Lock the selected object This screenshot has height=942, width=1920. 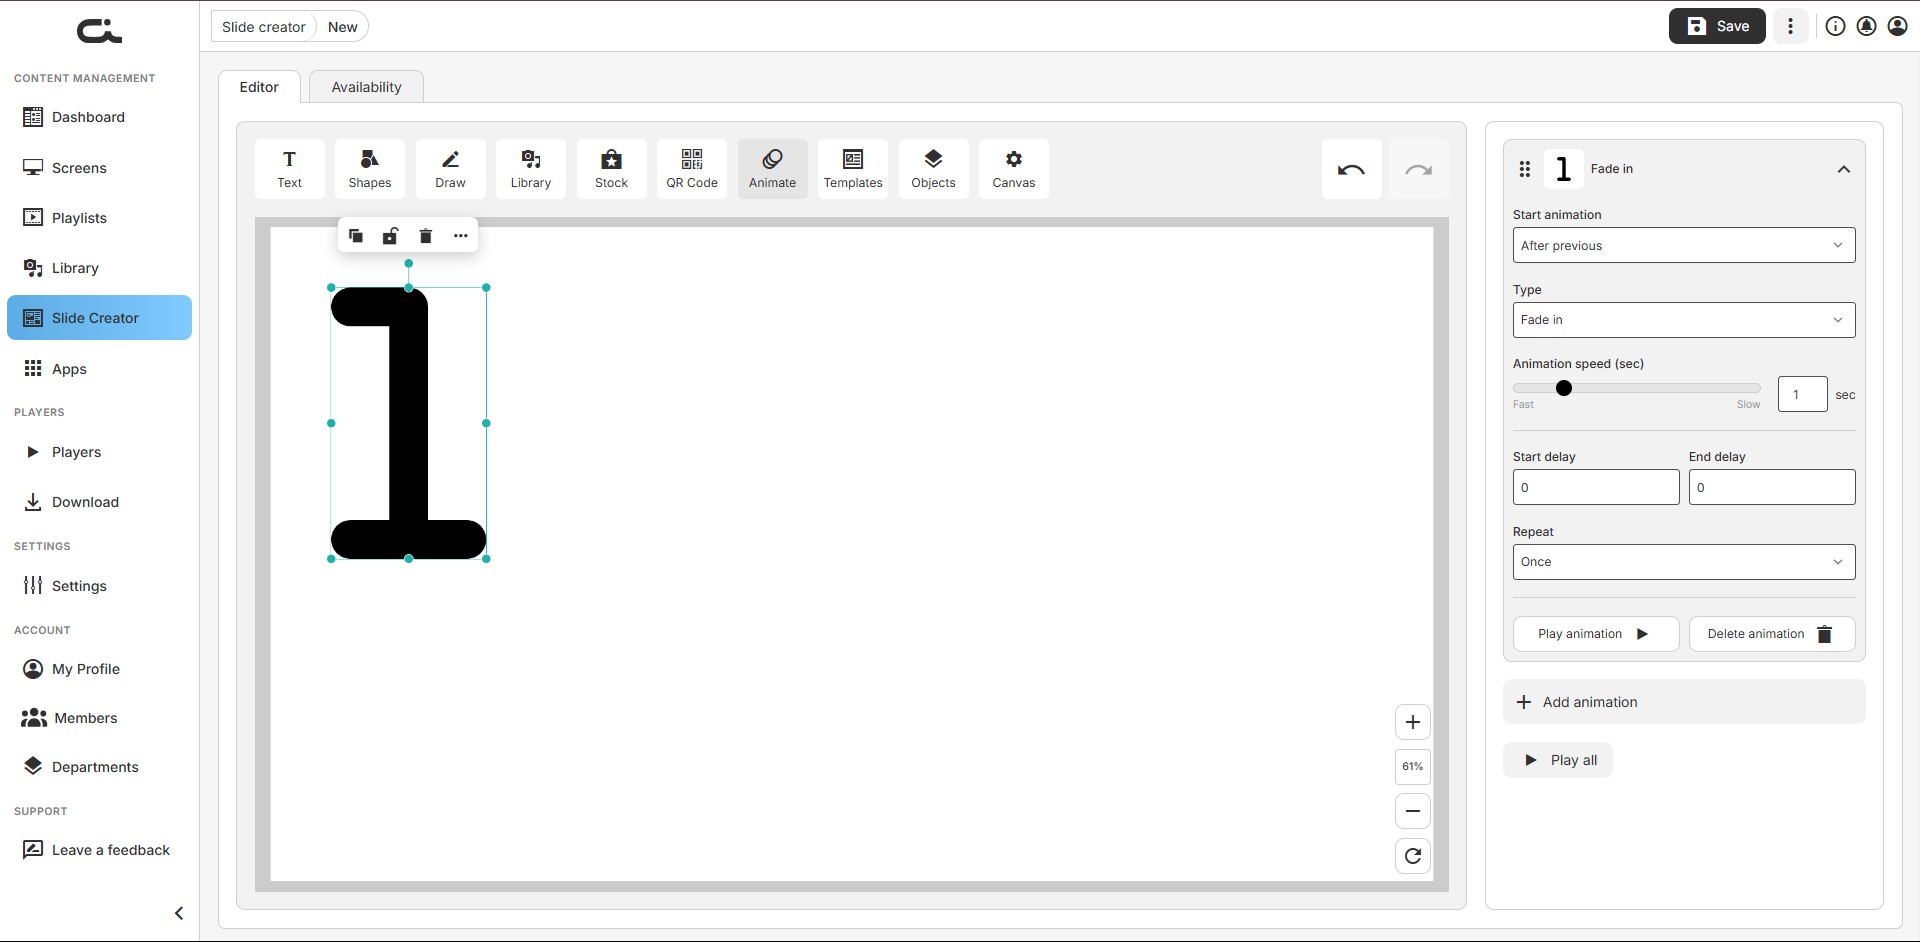[x=390, y=236]
